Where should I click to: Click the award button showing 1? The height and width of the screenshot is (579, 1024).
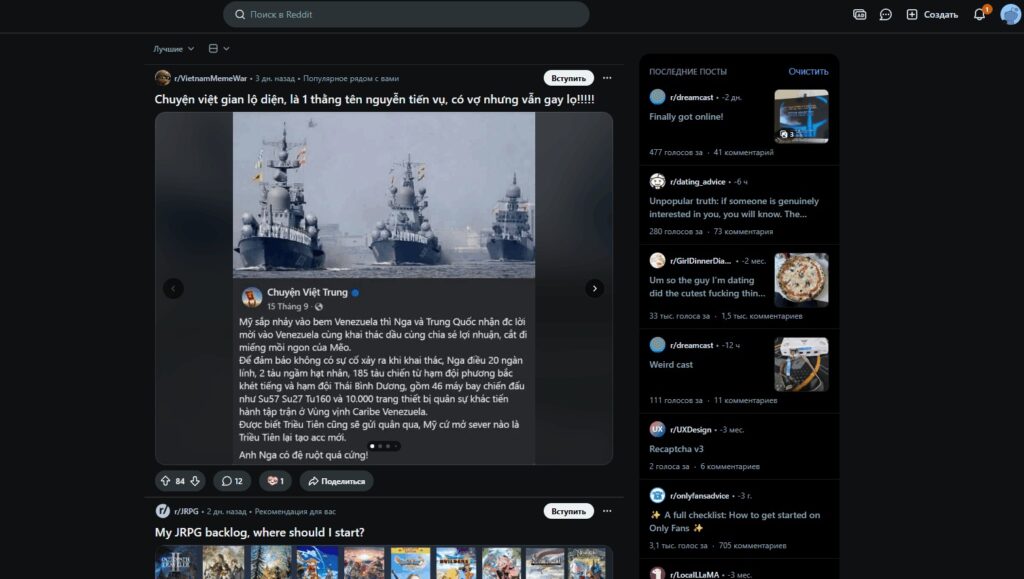tap(276, 481)
